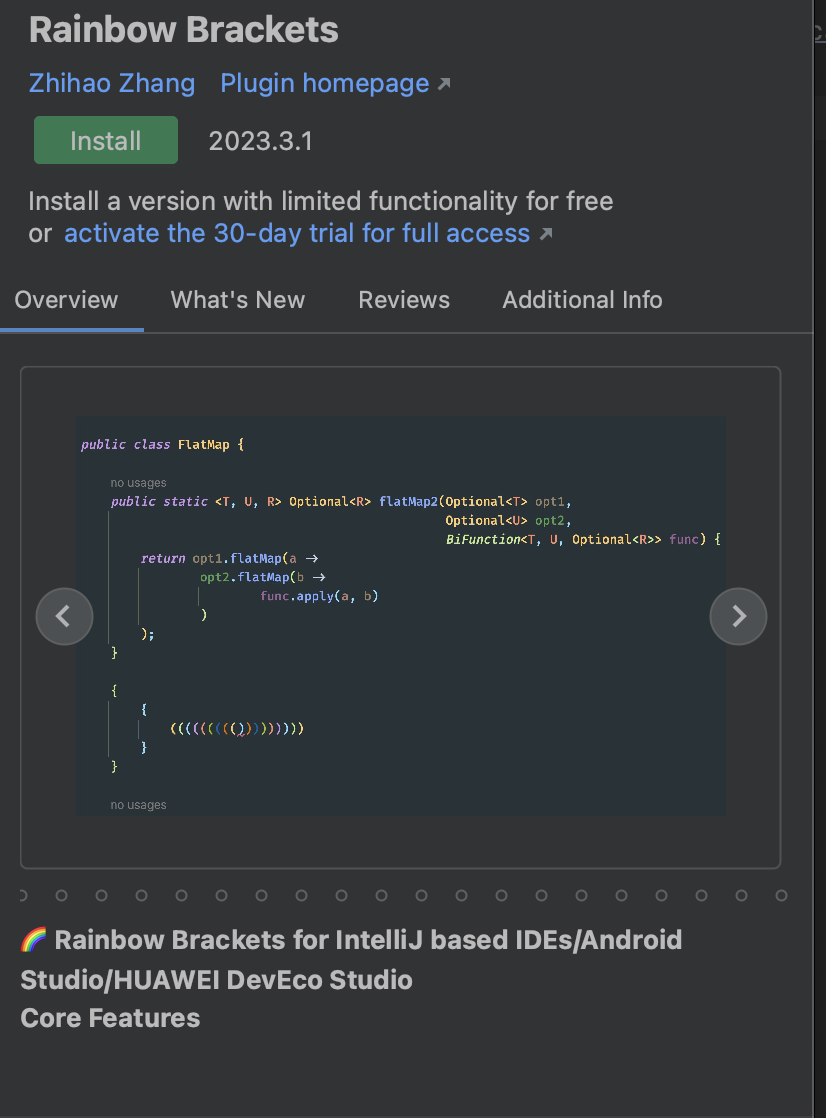Open the What's New tab
This screenshot has width=826, height=1118.
pyautogui.click(x=238, y=300)
